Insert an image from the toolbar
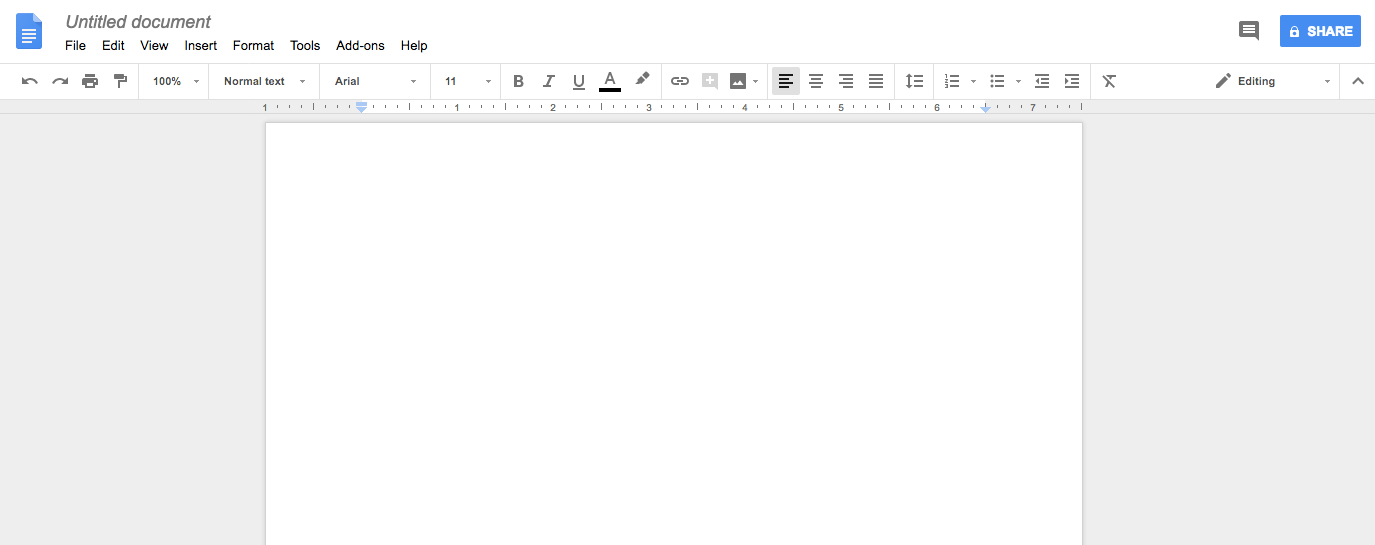The width and height of the screenshot is (1375, 545). 738,81
